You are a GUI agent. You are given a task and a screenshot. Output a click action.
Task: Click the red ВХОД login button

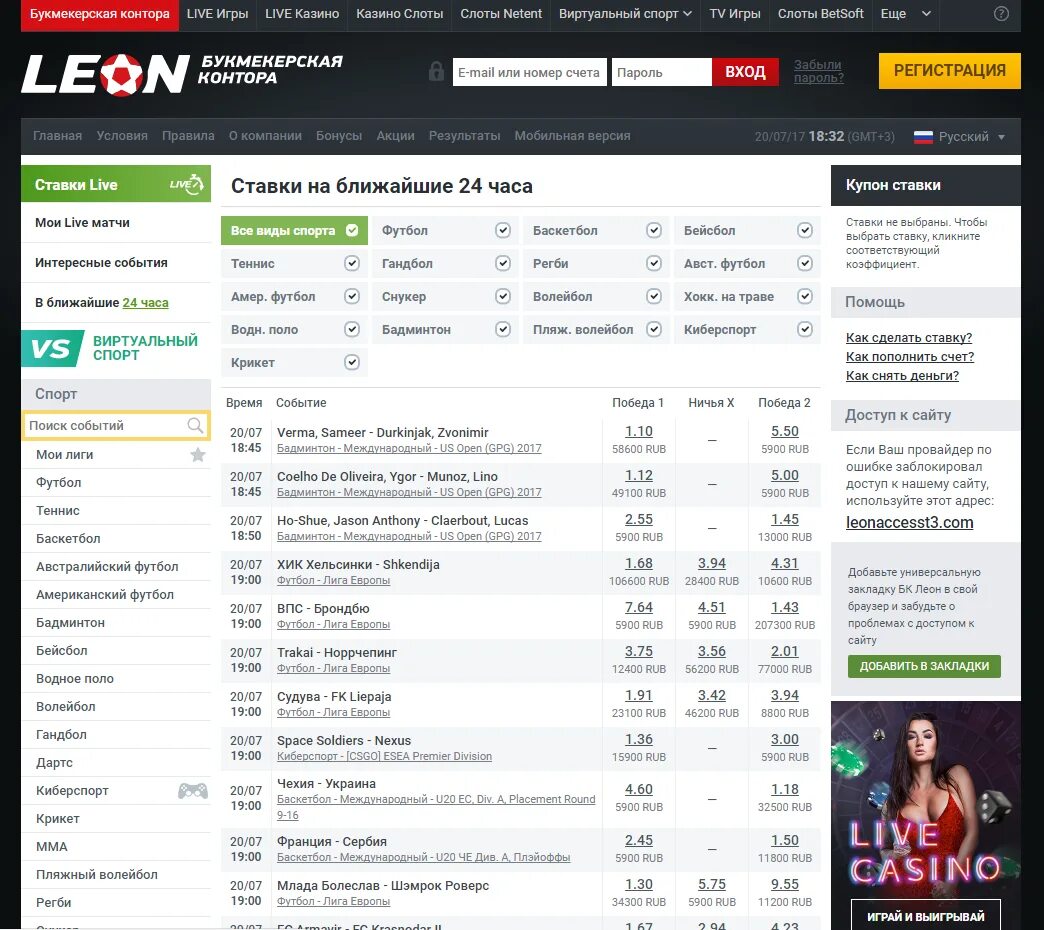point(745,72)
